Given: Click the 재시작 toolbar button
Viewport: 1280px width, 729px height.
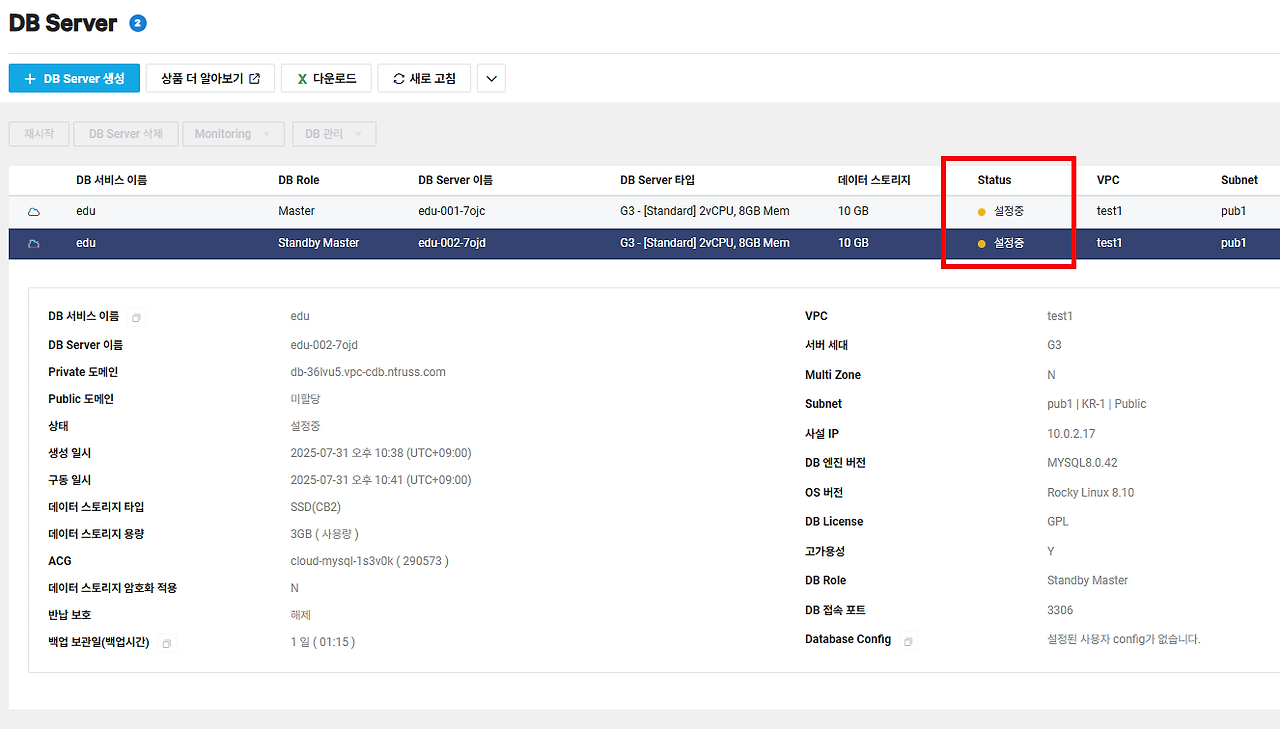Looking at the screenshot, I should tap(39, 133).
